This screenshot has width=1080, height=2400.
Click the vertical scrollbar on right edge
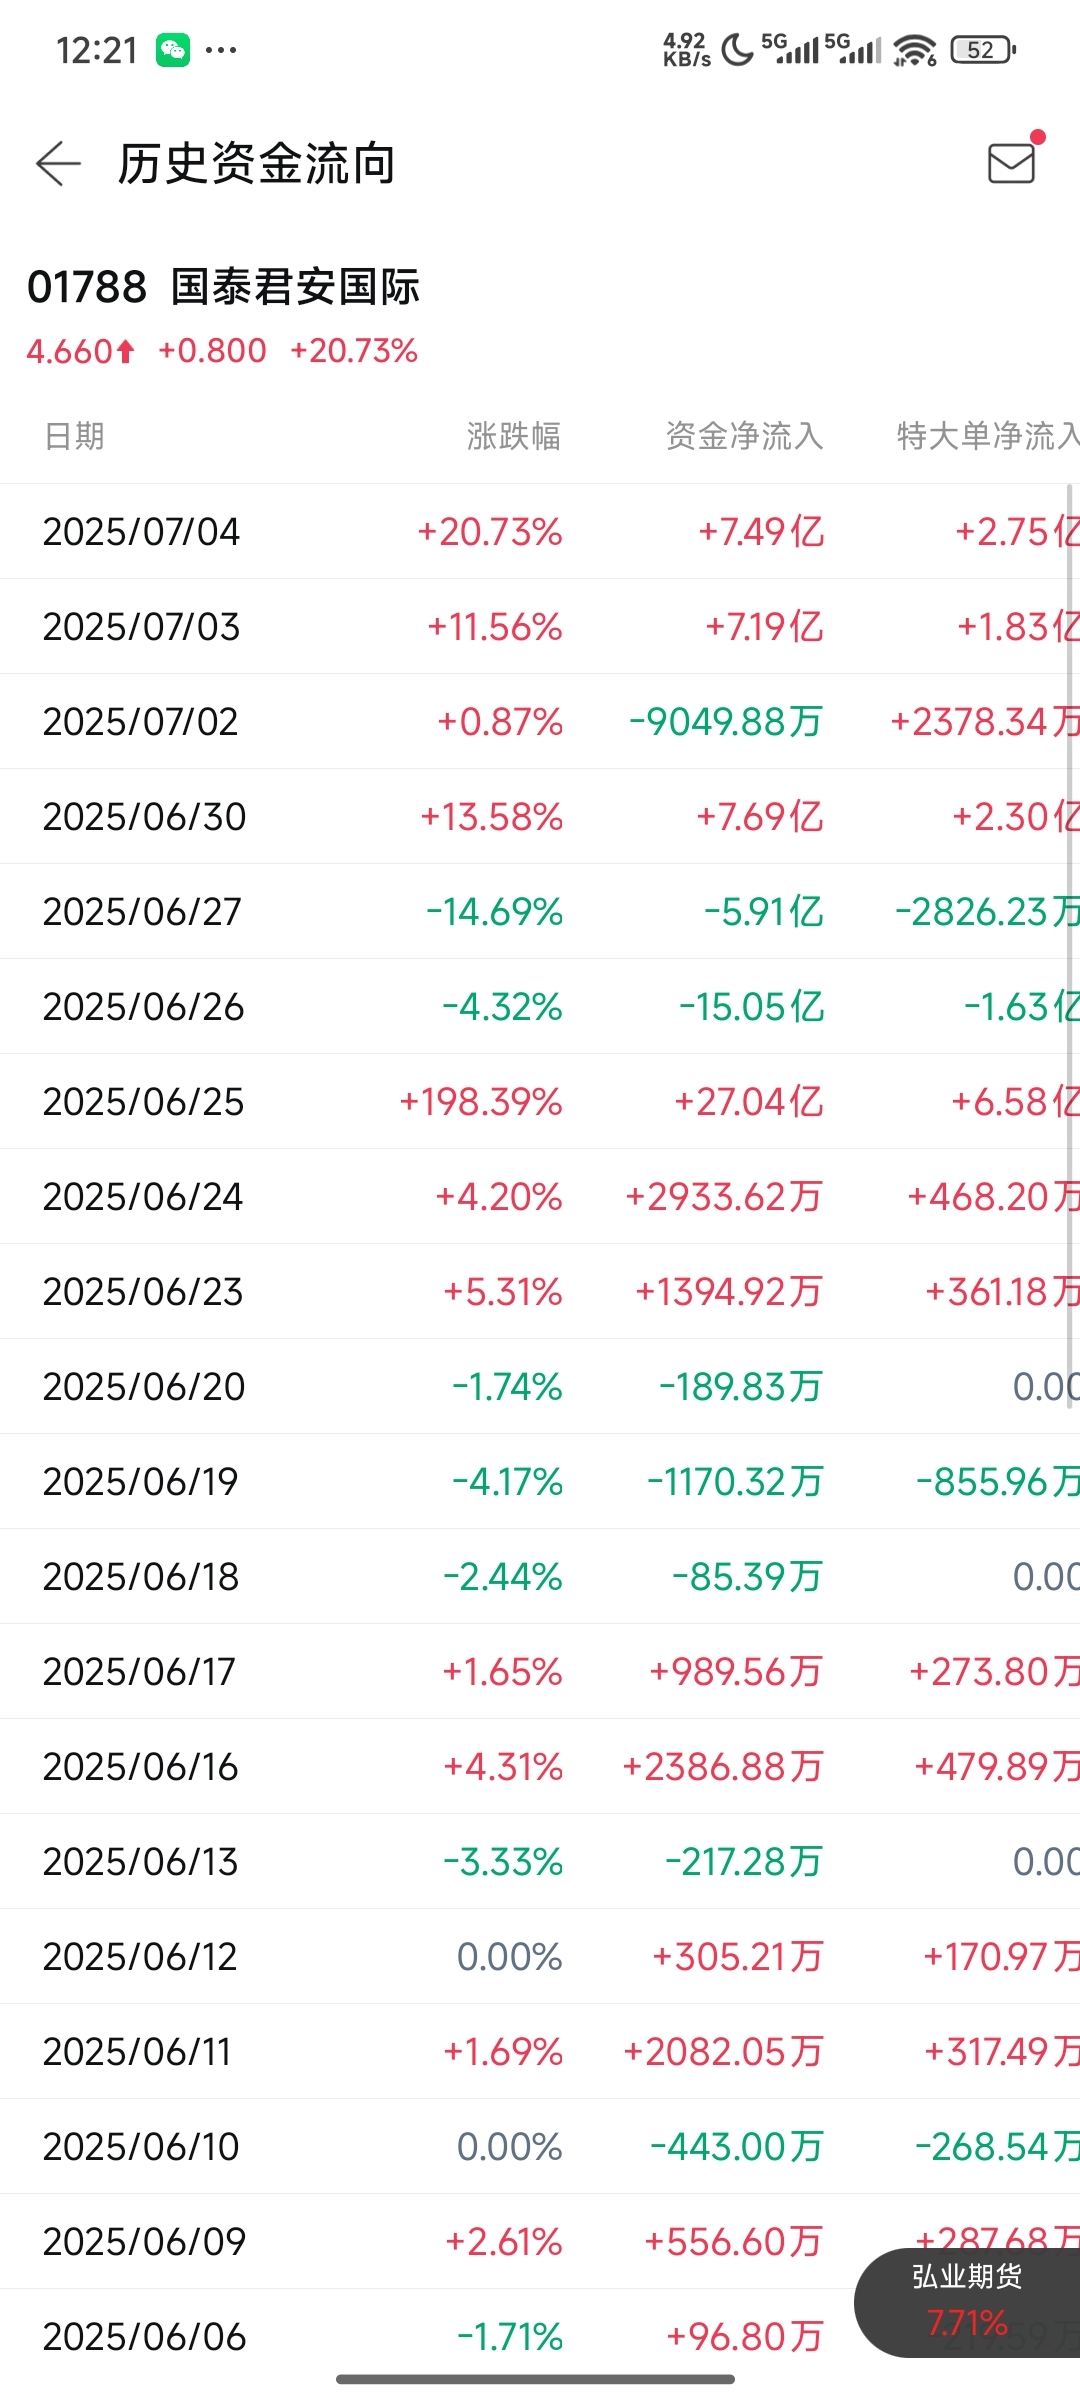pos(1070,945)
